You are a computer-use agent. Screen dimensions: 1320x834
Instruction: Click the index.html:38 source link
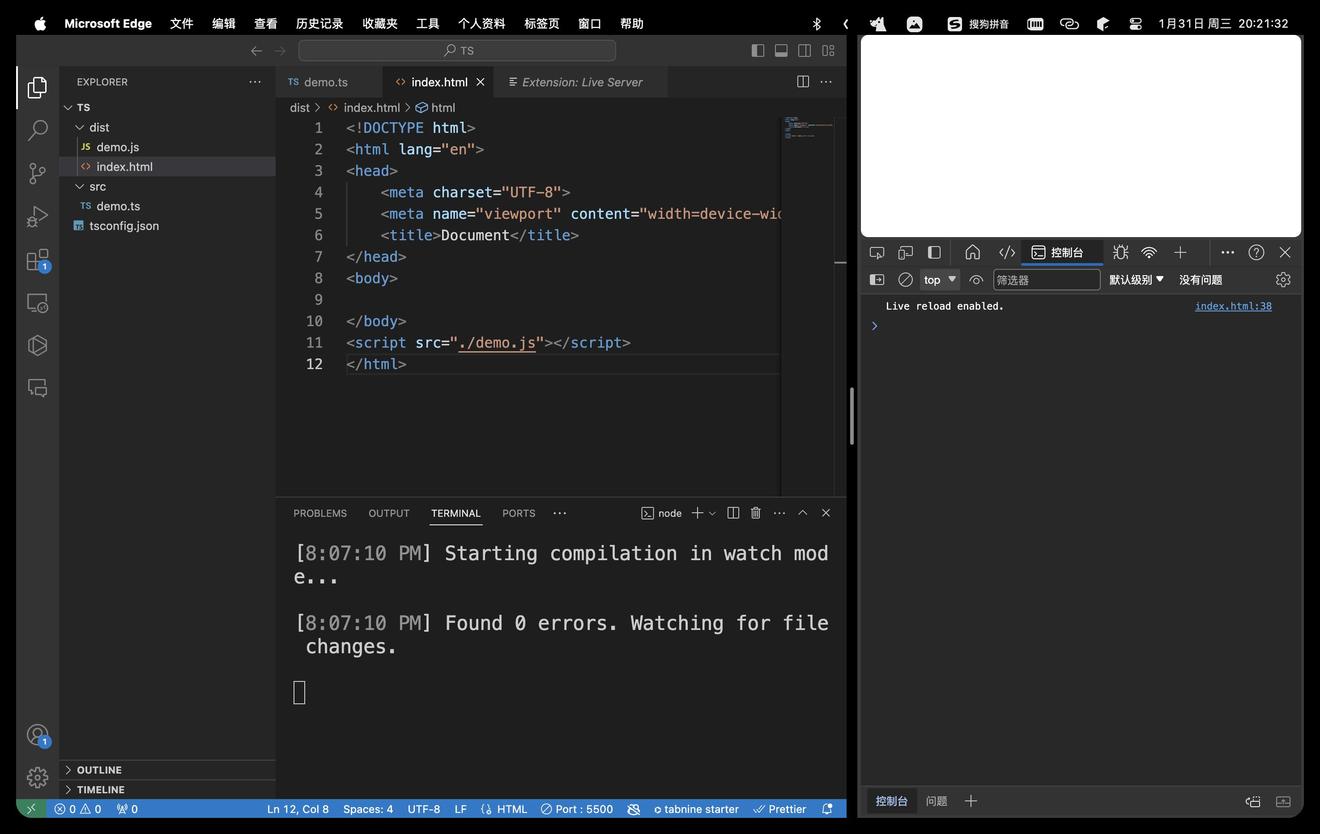(1233, 306)
